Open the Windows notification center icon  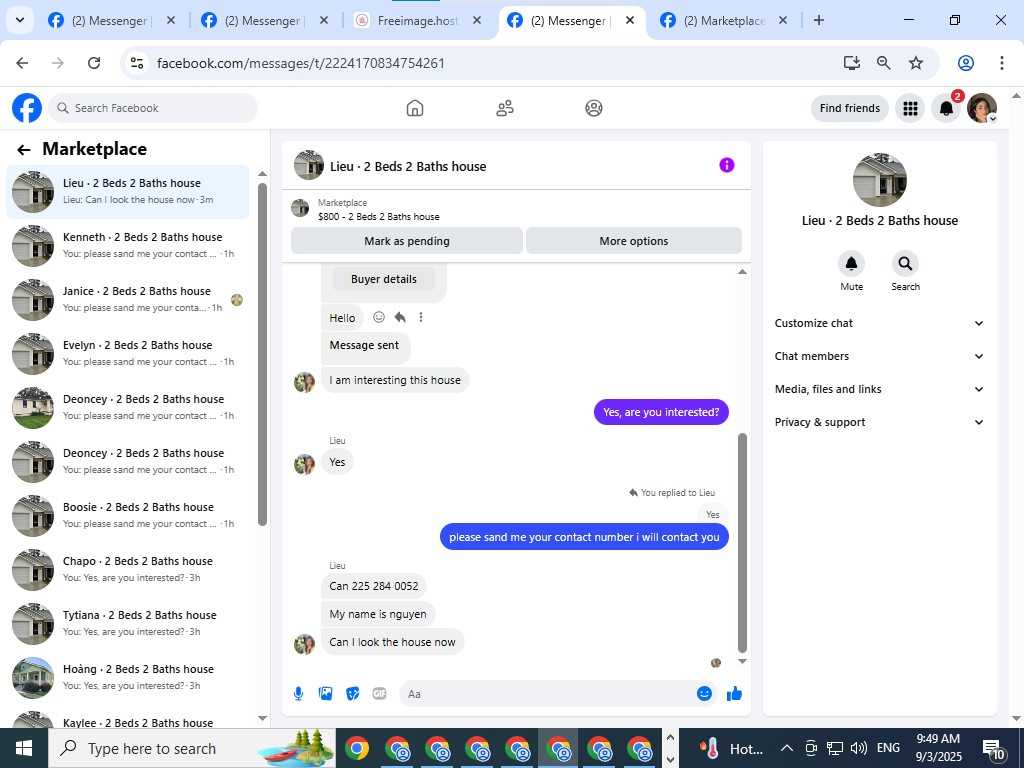point(994,749)
